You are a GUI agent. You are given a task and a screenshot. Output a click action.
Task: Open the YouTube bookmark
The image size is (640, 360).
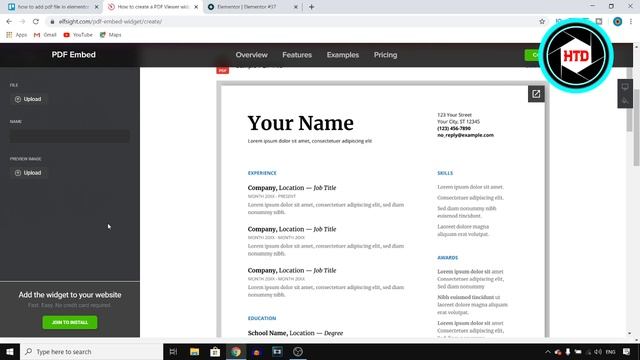(78, 35)
